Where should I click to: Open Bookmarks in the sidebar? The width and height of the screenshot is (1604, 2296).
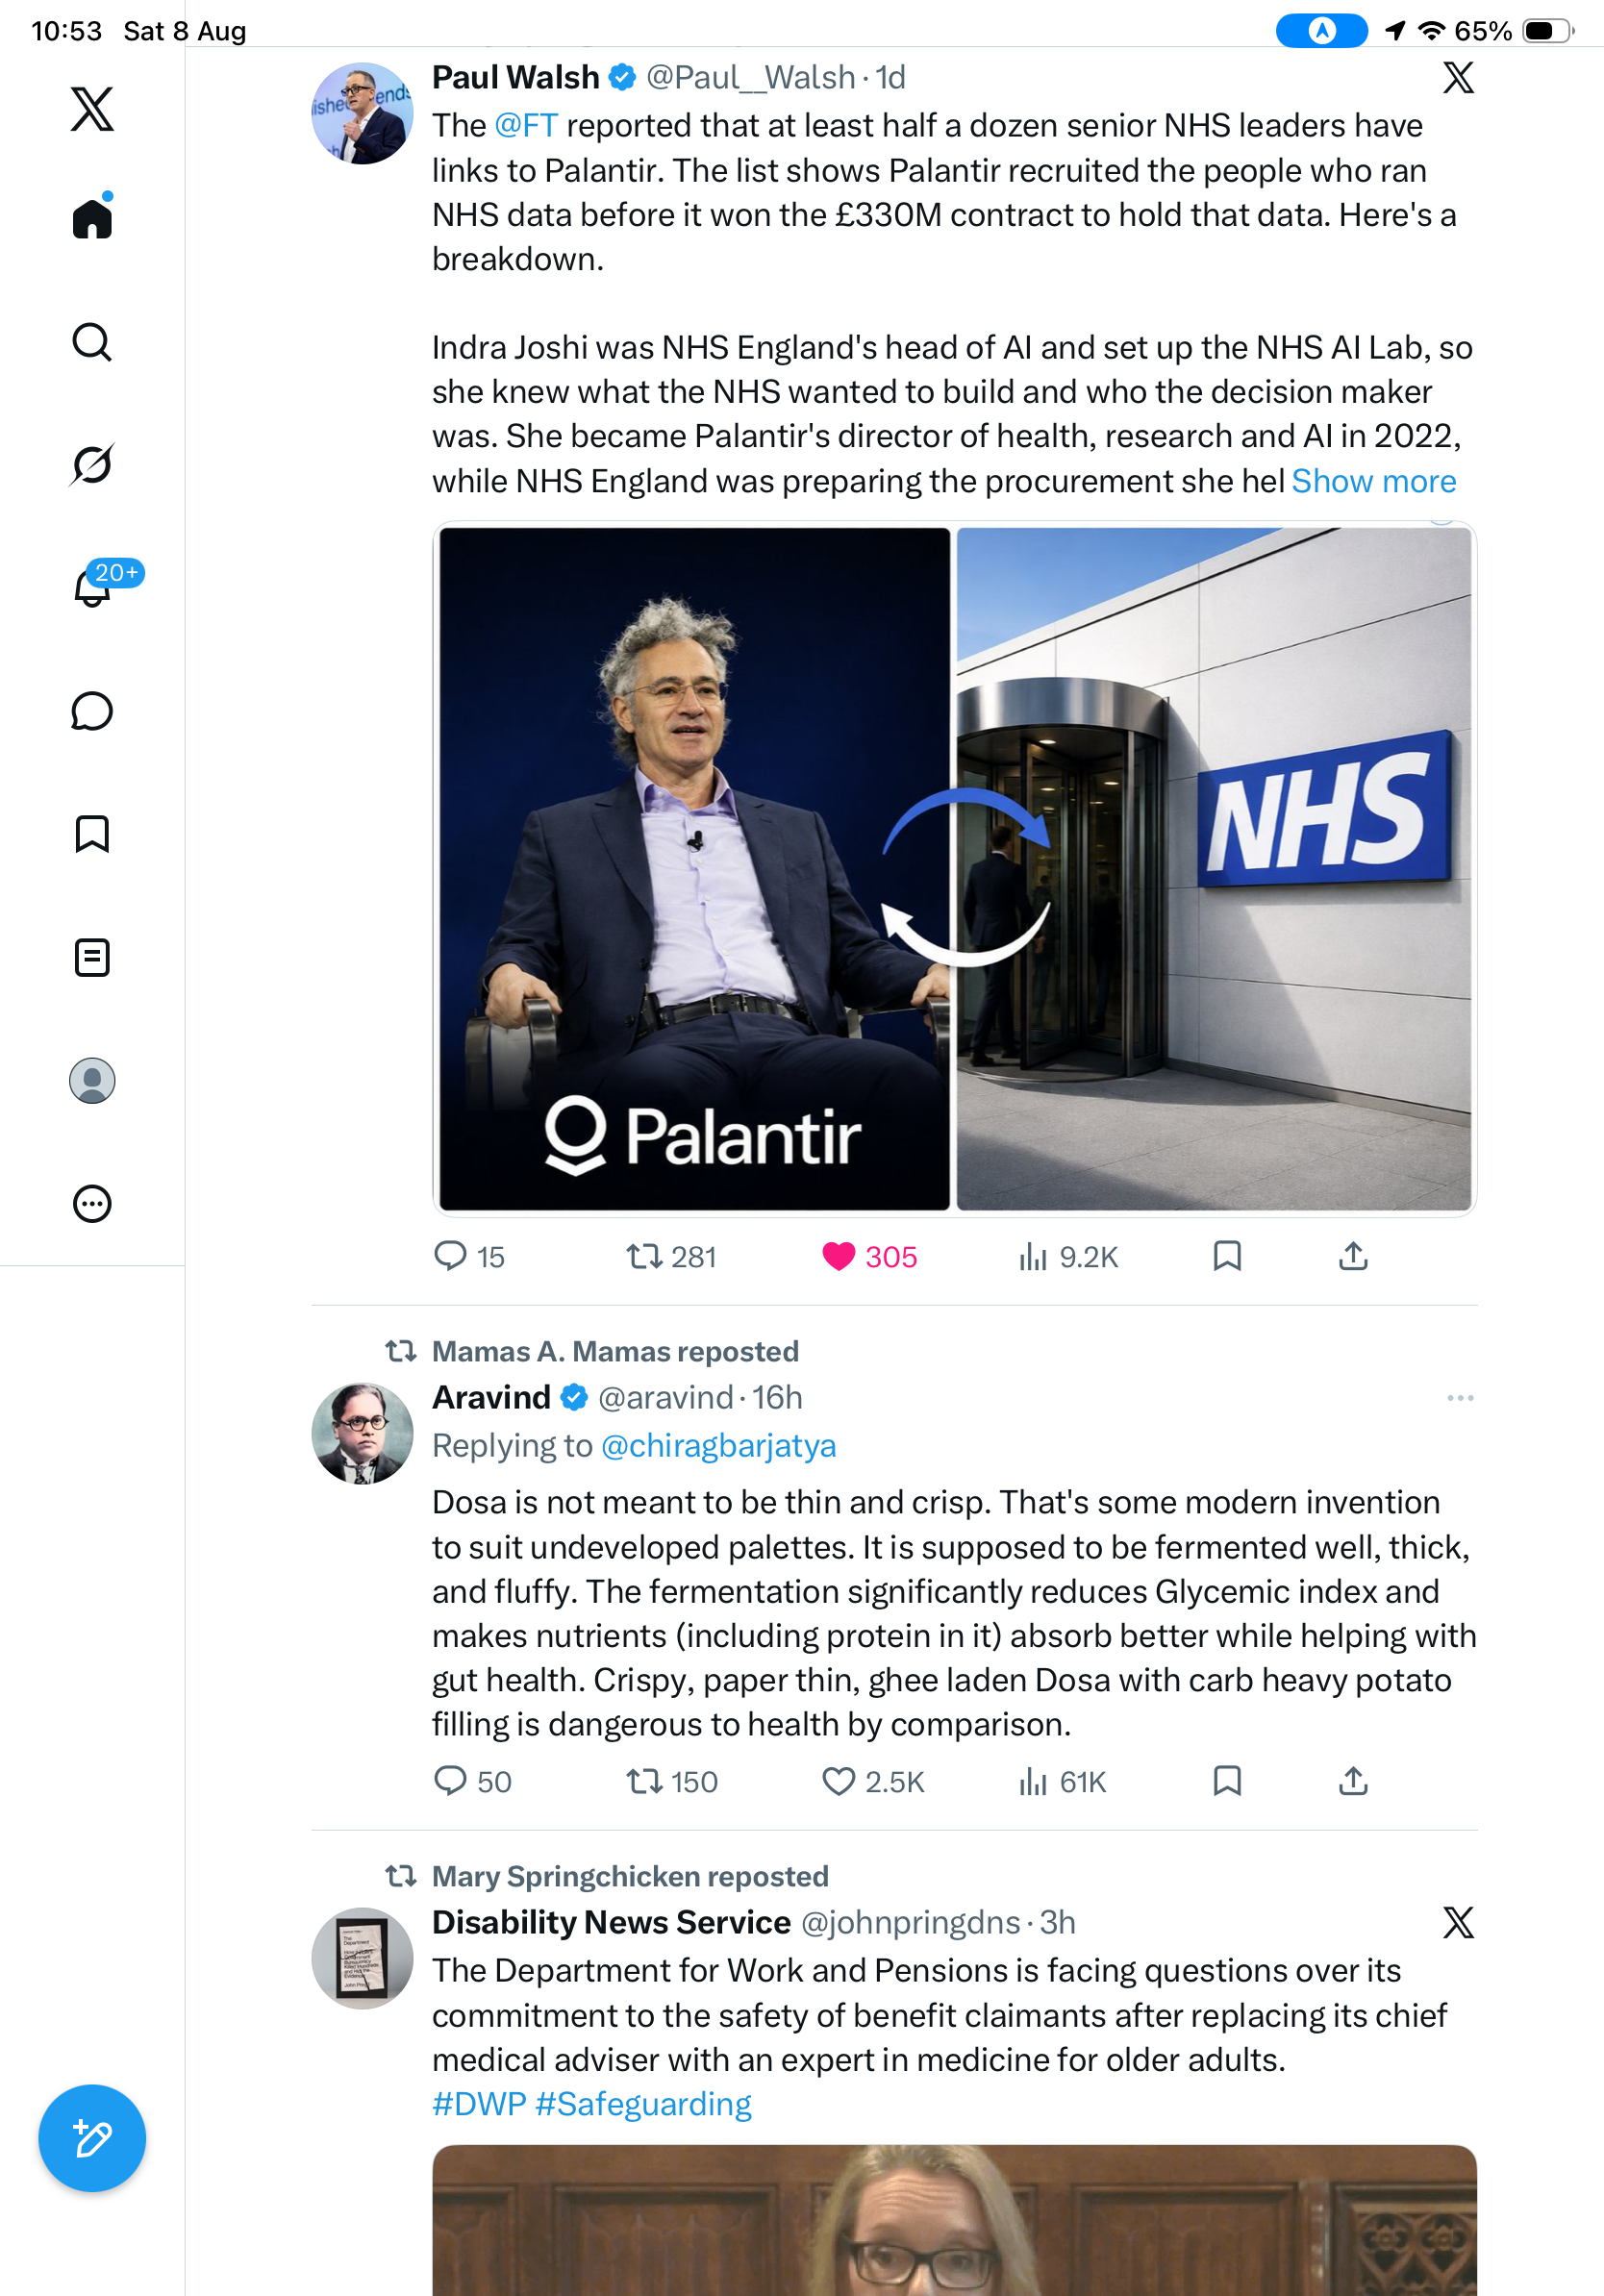92,834
